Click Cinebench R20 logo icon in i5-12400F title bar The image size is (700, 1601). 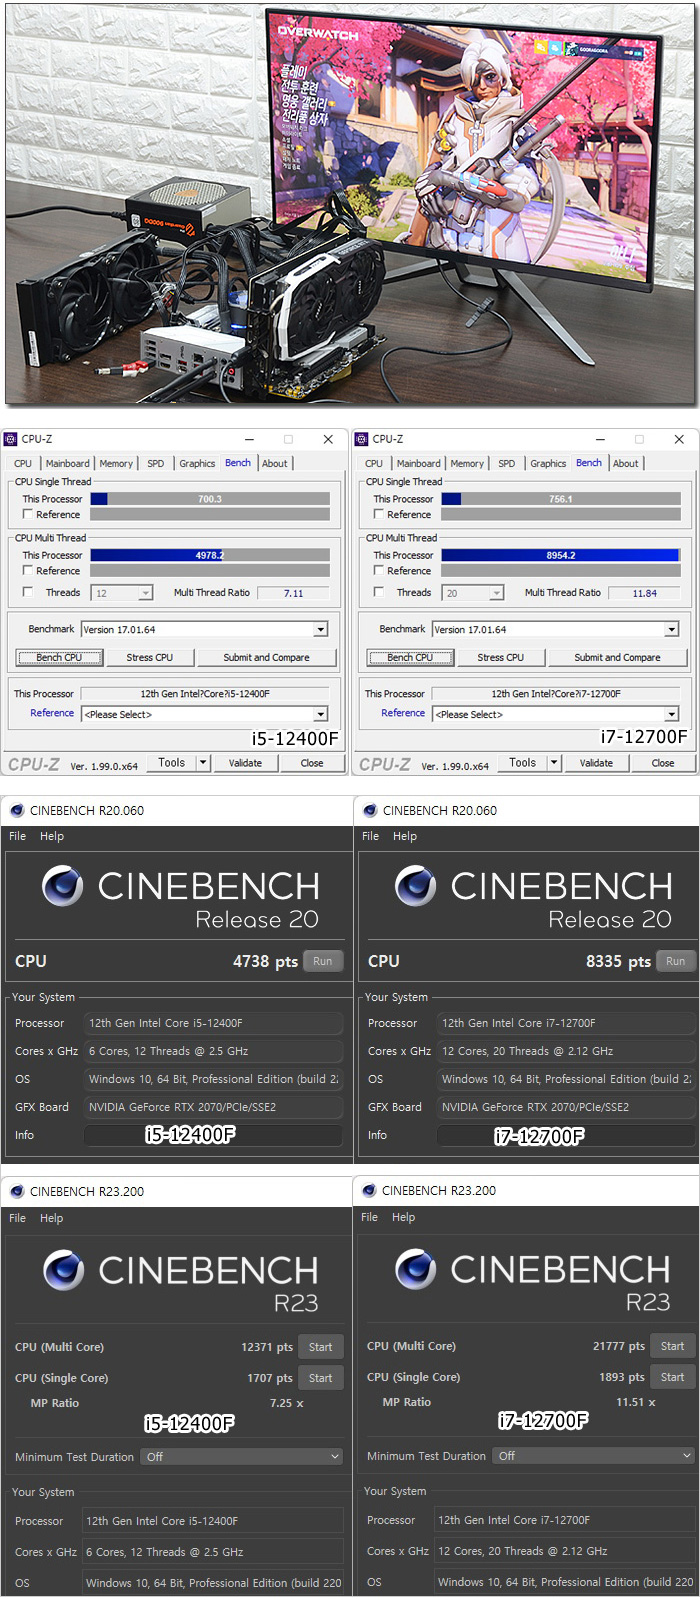point(17,810)
